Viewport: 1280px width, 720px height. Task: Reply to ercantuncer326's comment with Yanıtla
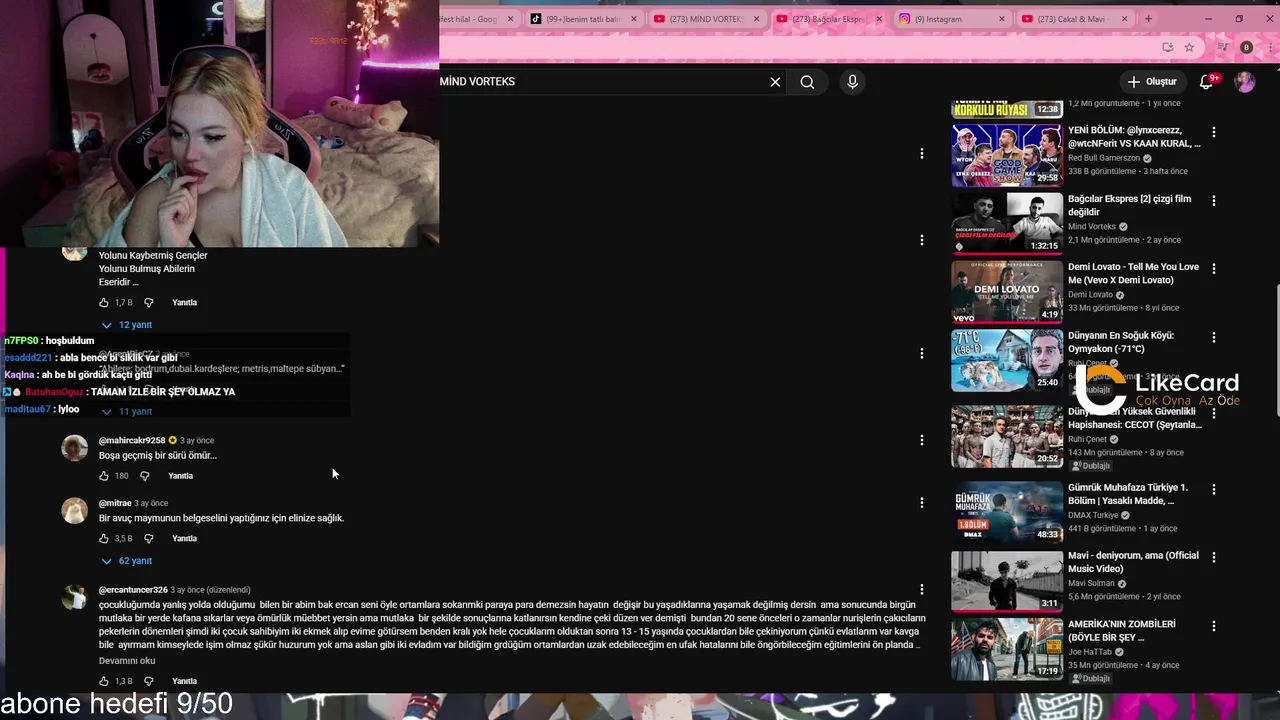click(x=184, y=681)
